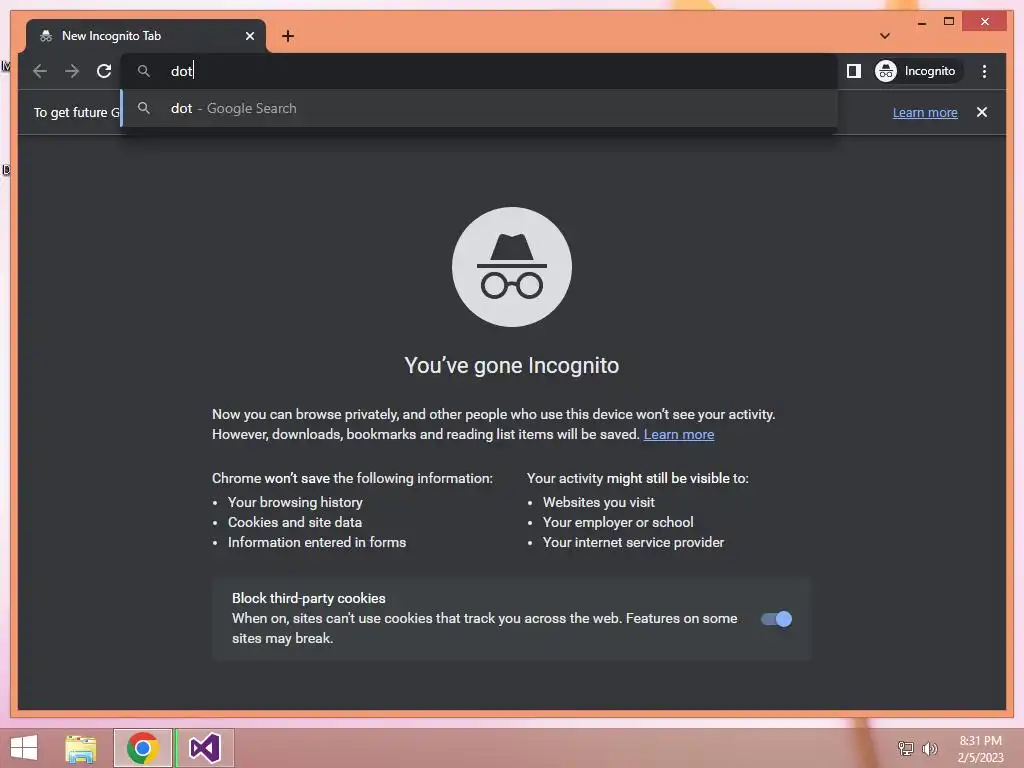Click the incognito icon on the tab
The width and height of the screenshot is (1024, 768).
(46, 36)
